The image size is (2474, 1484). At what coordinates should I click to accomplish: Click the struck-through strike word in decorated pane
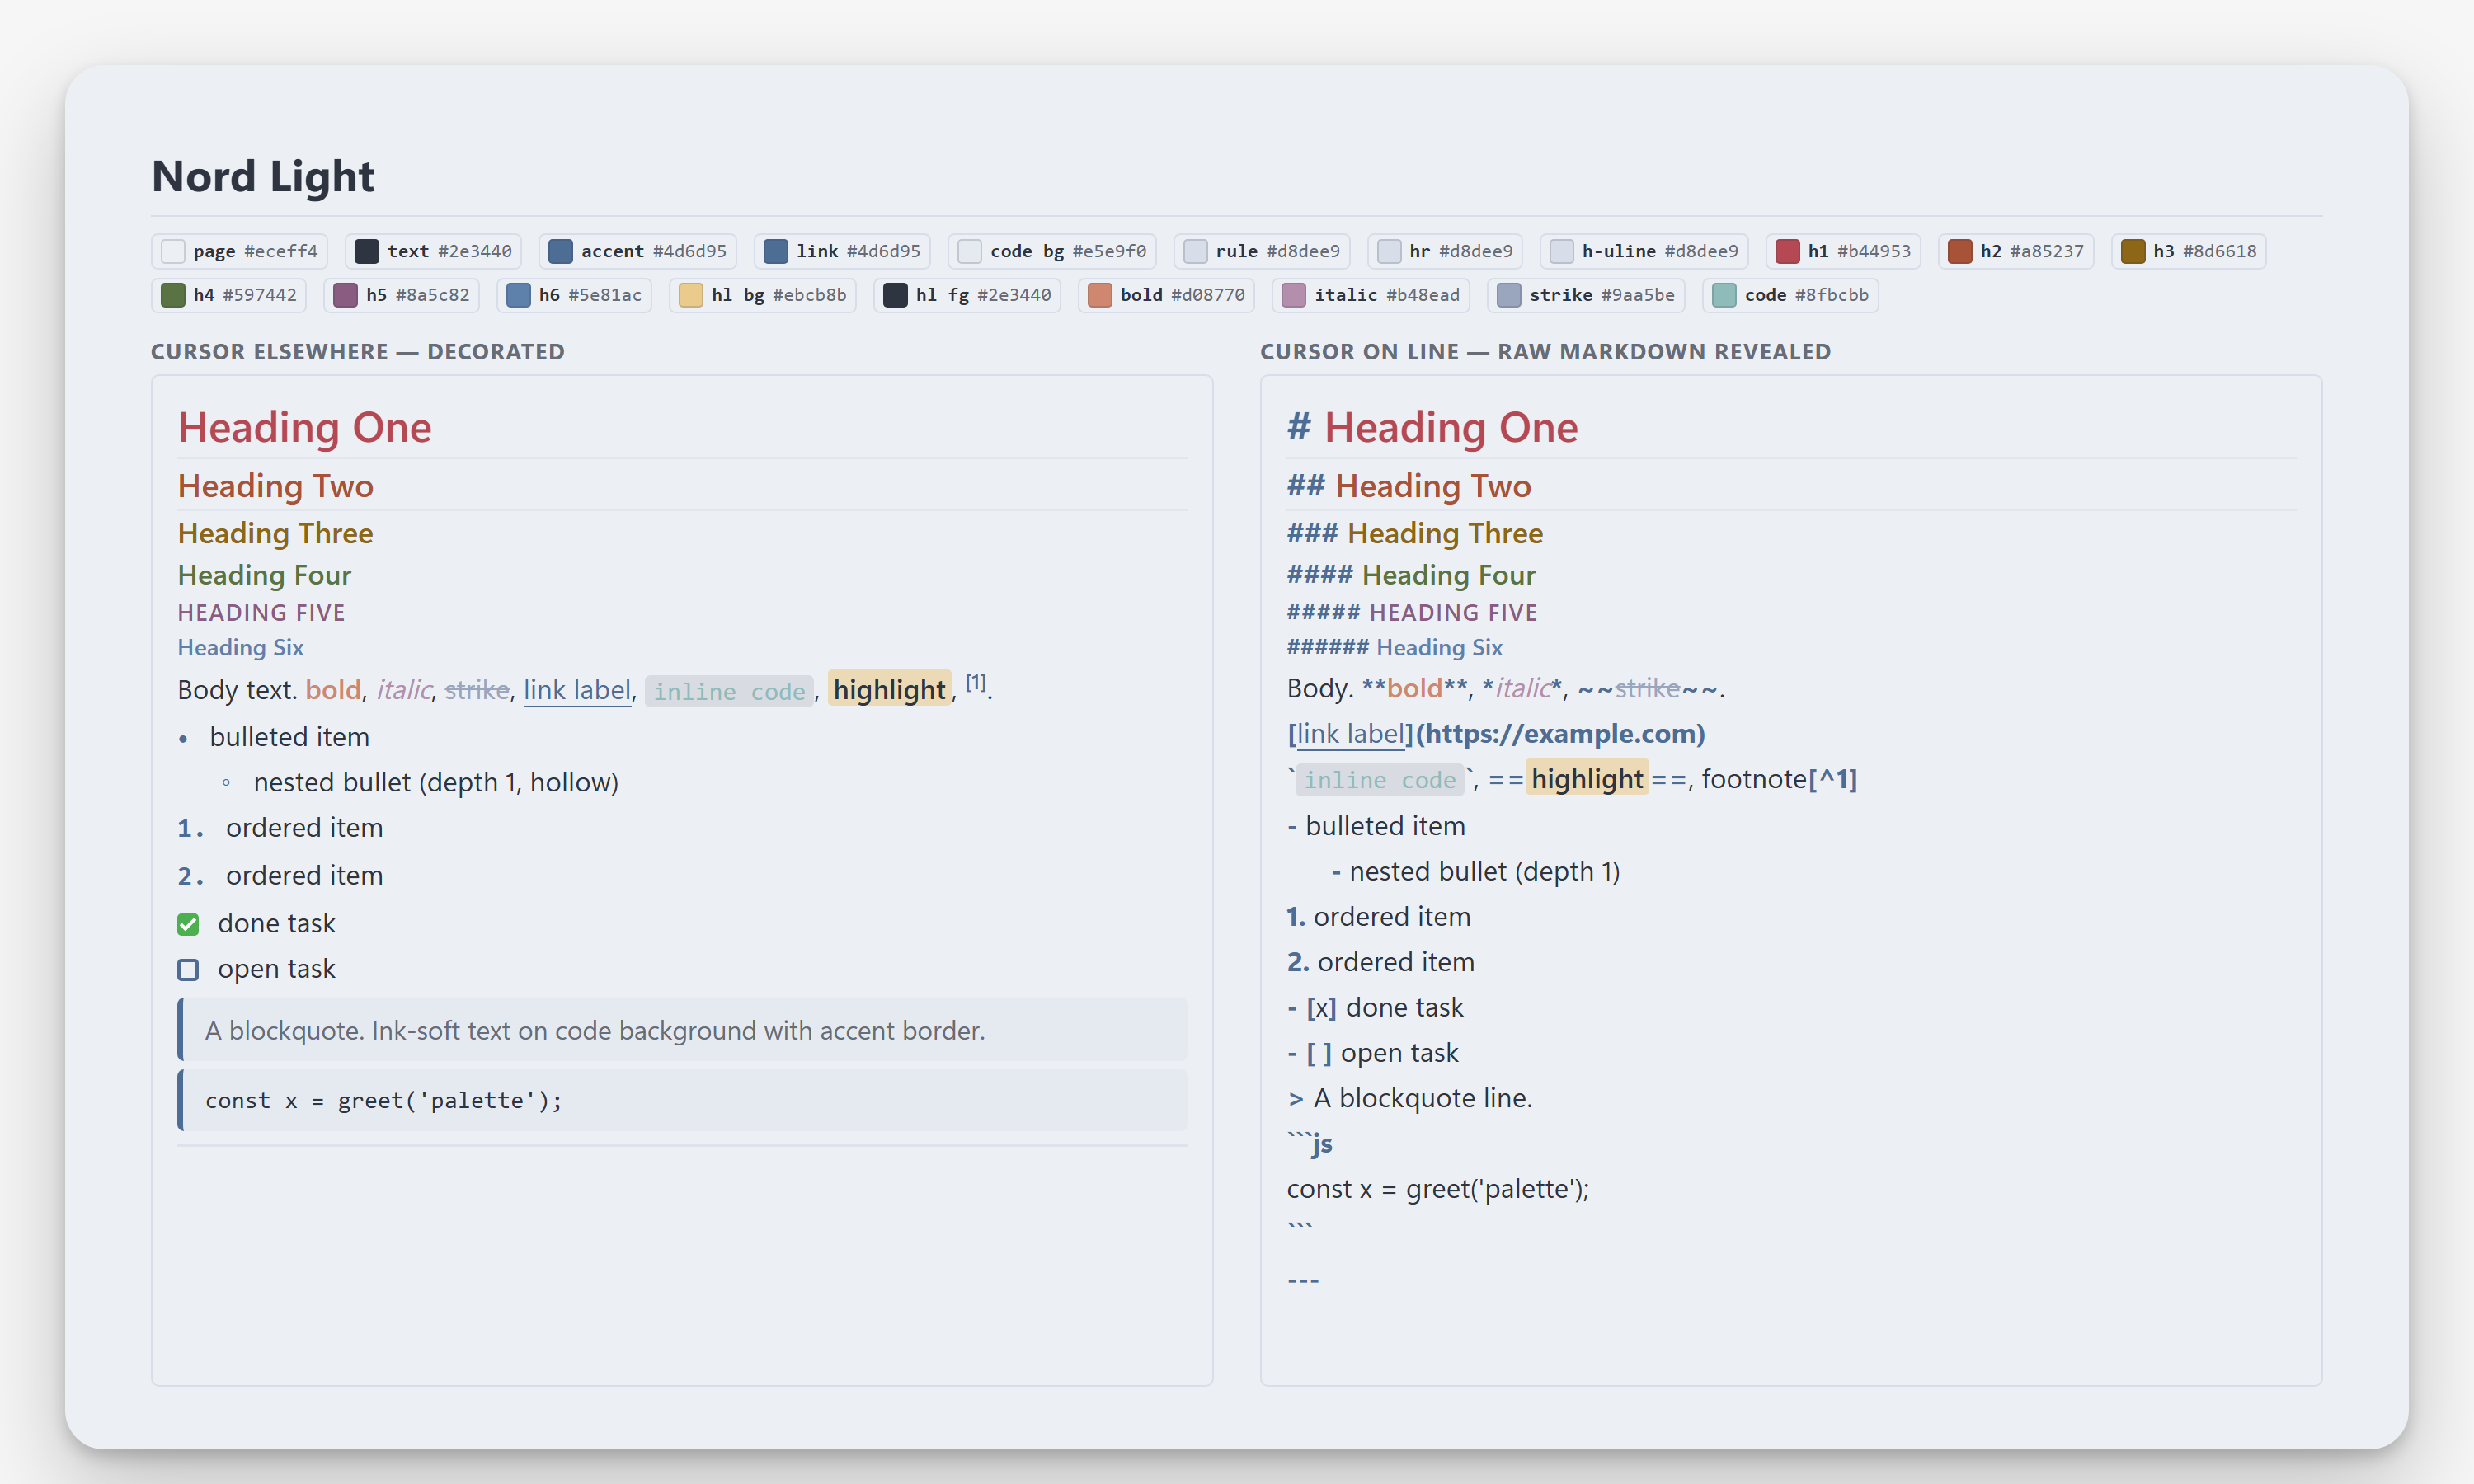tap(477, 690)
